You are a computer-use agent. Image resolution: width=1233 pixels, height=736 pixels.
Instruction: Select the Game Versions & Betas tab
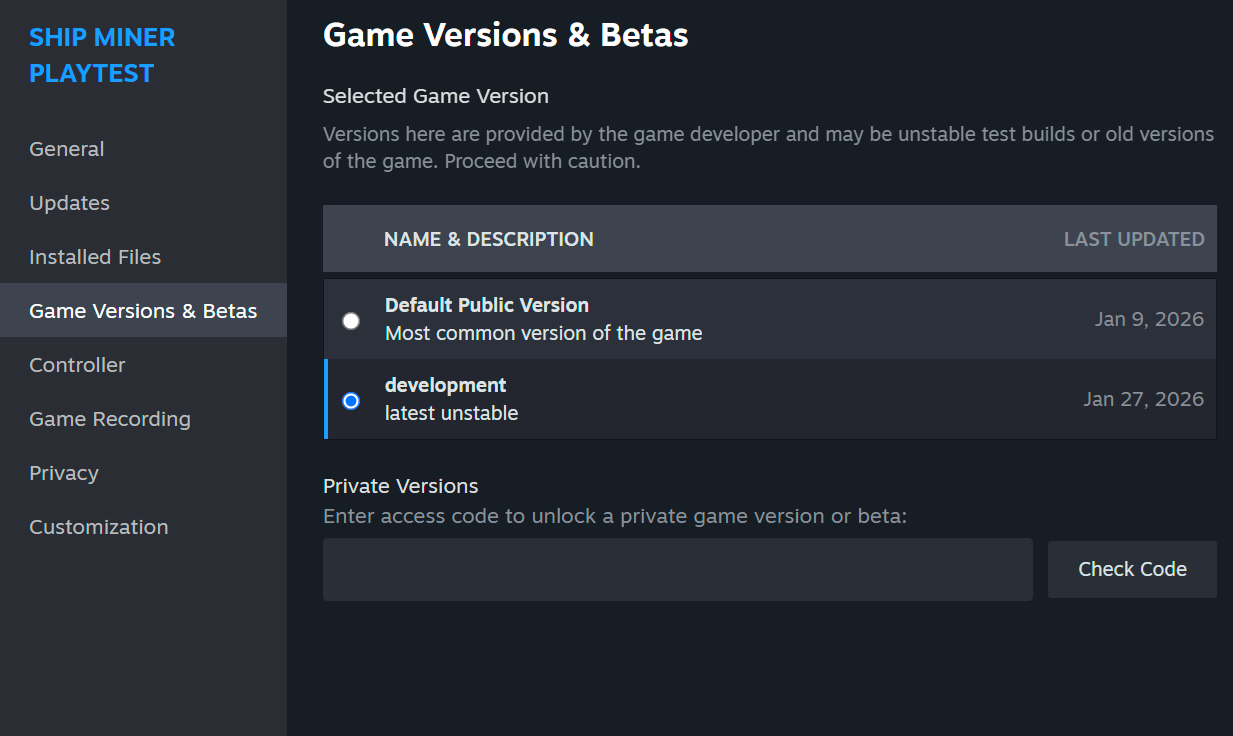[x=143, y=311]
